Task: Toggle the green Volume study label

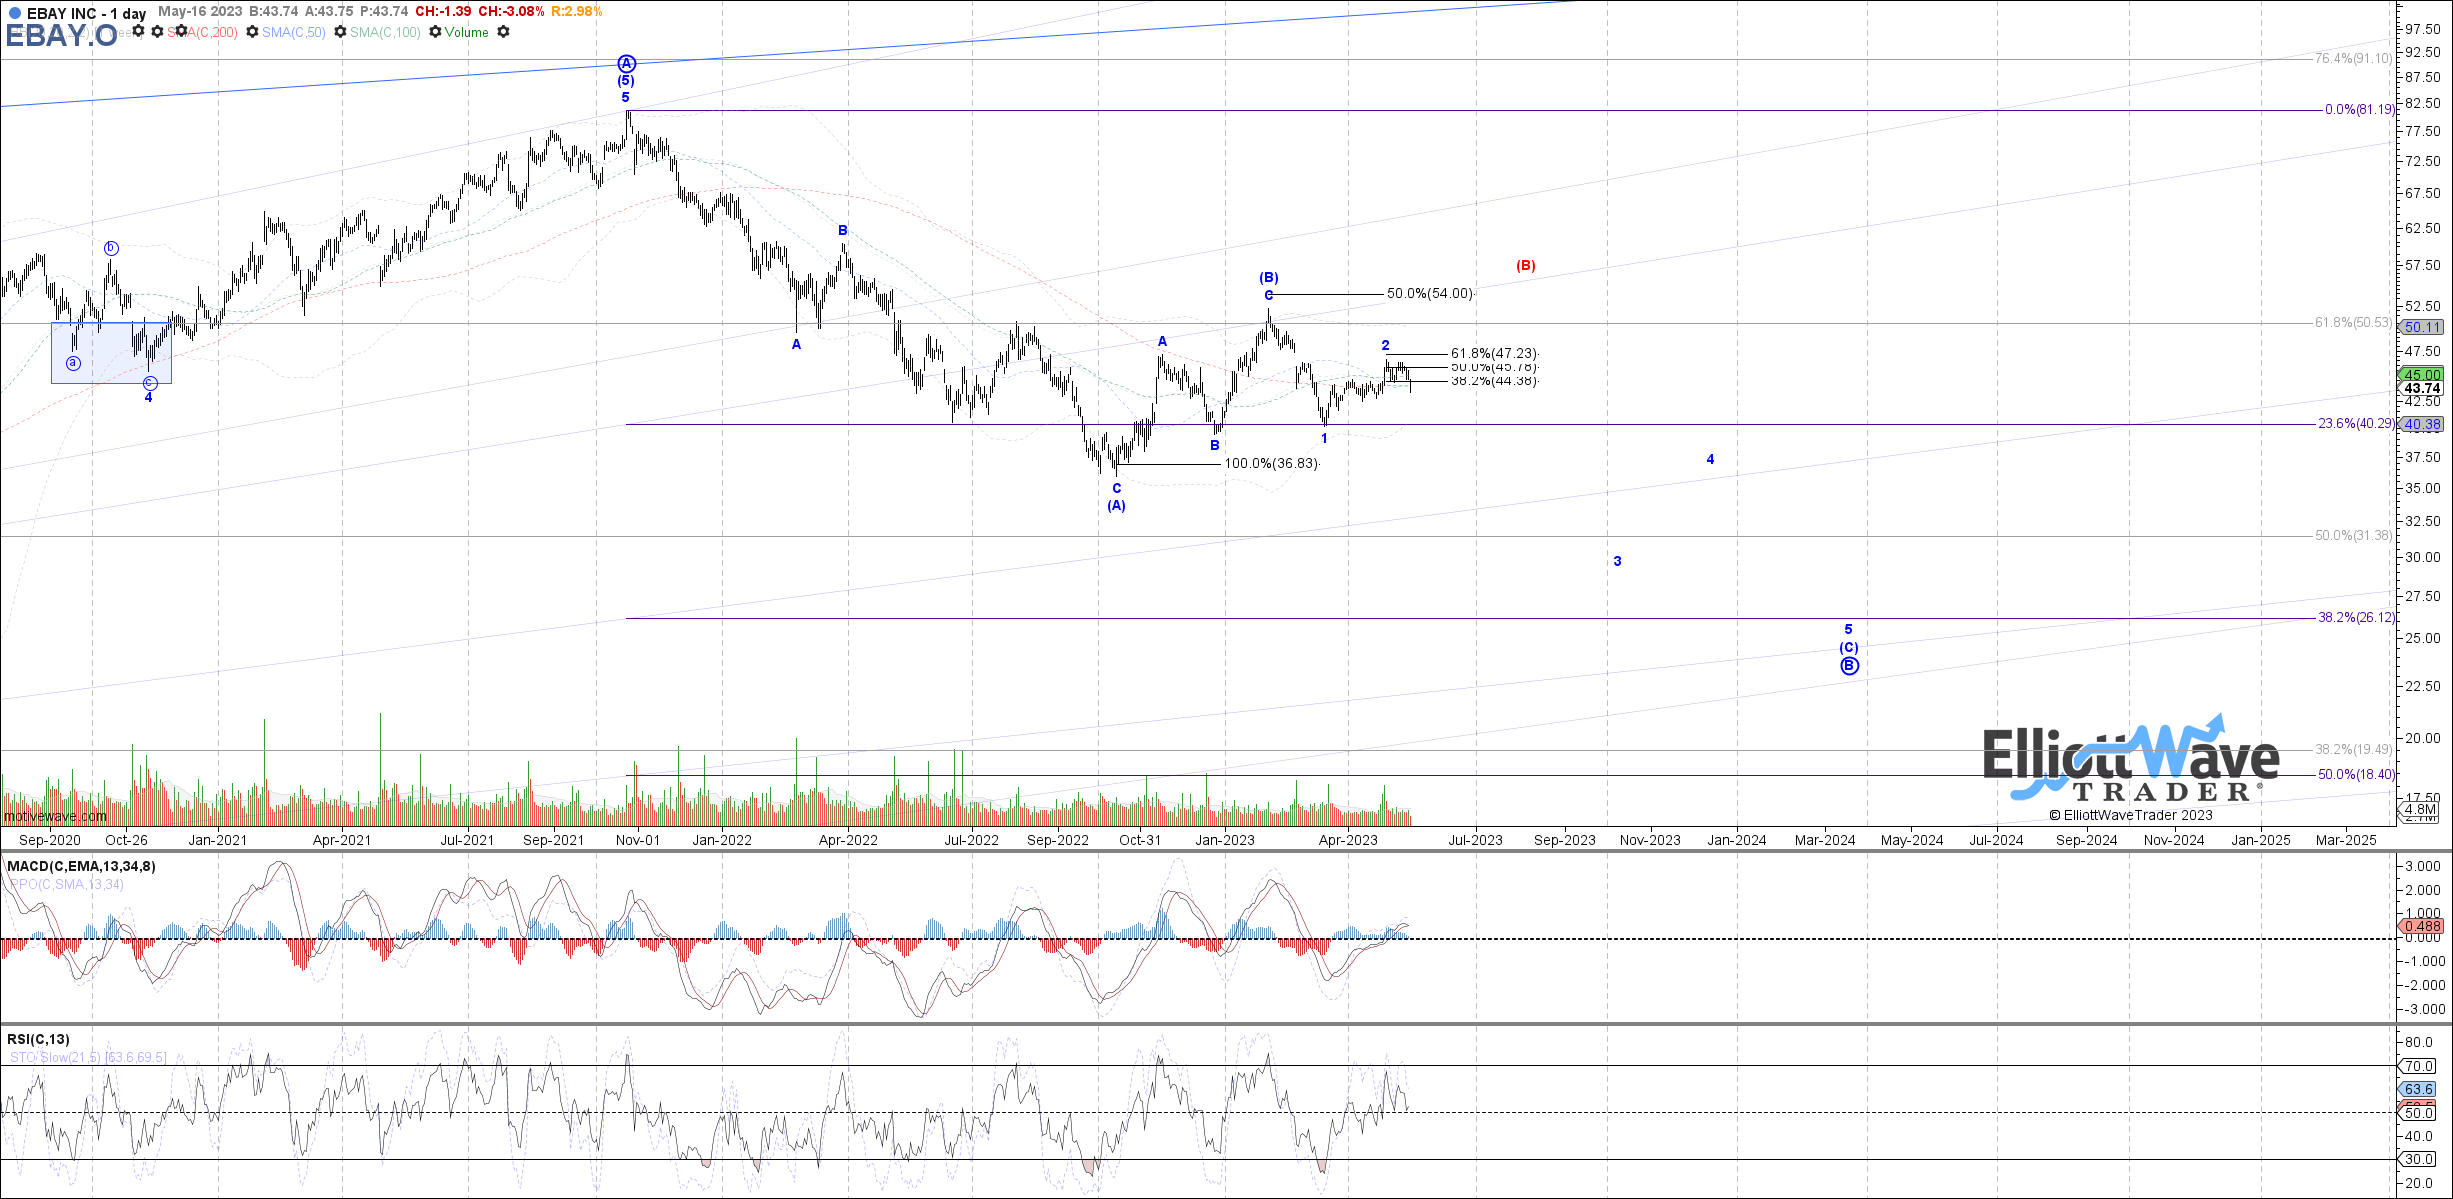Action: click(x=467, y=32)
